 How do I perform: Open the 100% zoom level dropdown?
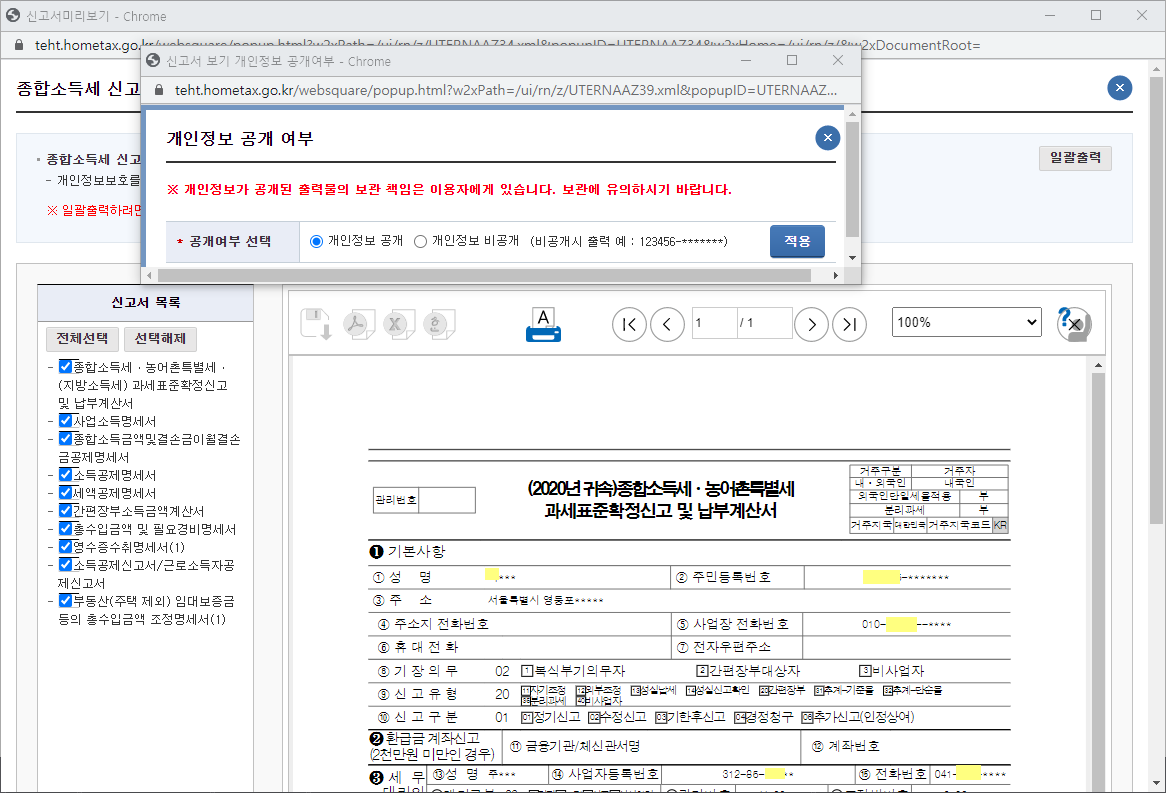pyautogui.click(x=966, y=322)
